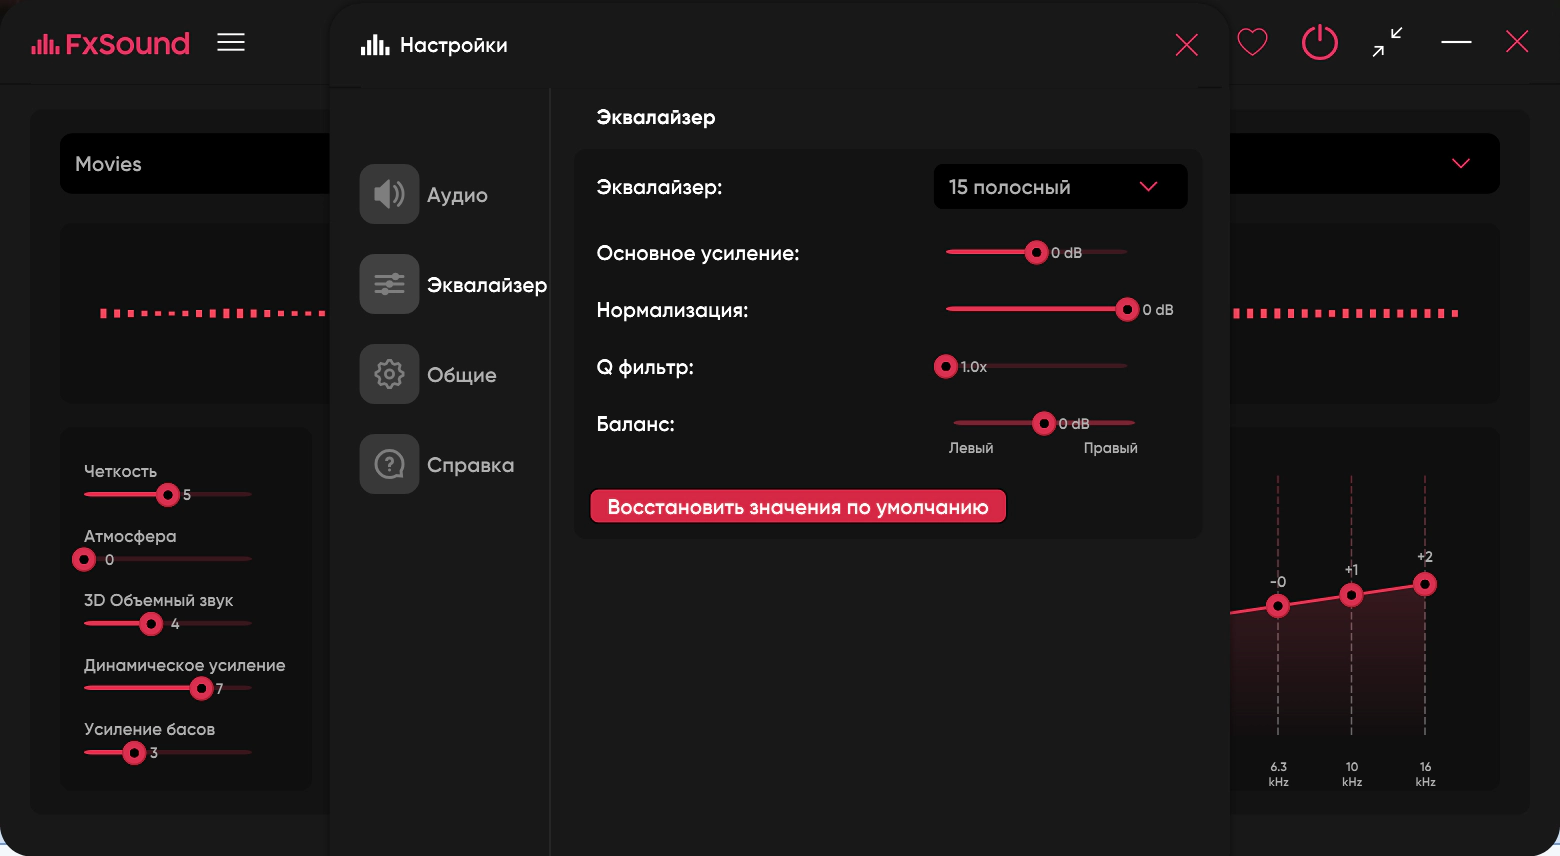Open the Общие gear icon
The image size is (1560, 856).
[389, 374]
